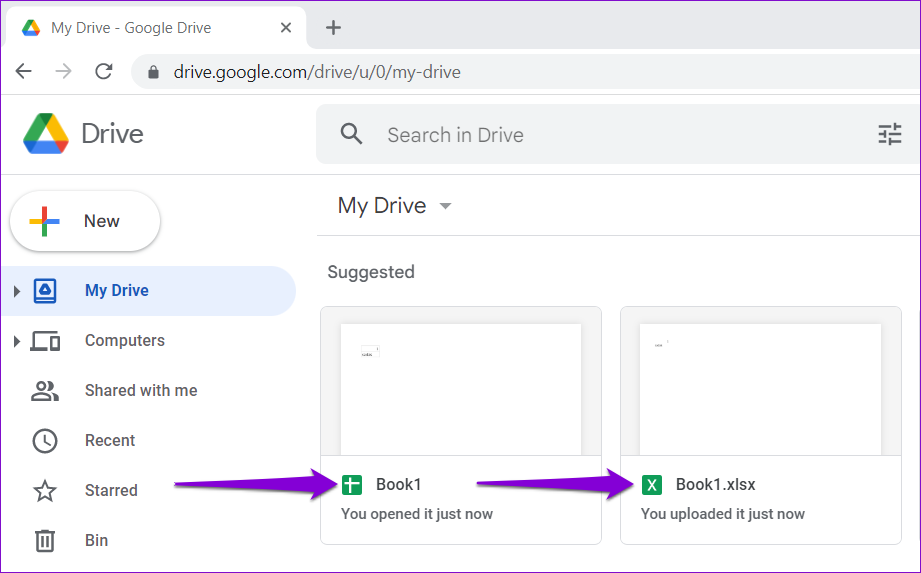Viewport: 921px width, 573px height.
Task: Click the Recent clock icon
Action: click(45, 441)
